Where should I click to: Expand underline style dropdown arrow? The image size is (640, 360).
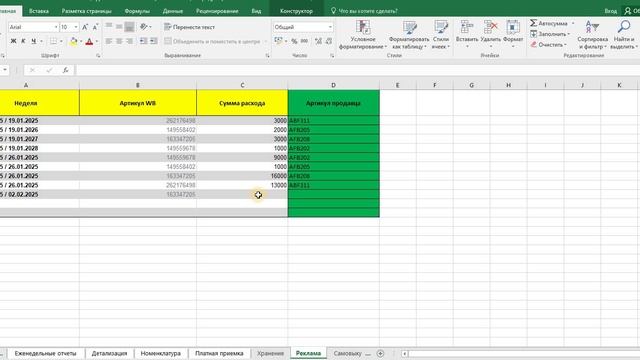41,41
